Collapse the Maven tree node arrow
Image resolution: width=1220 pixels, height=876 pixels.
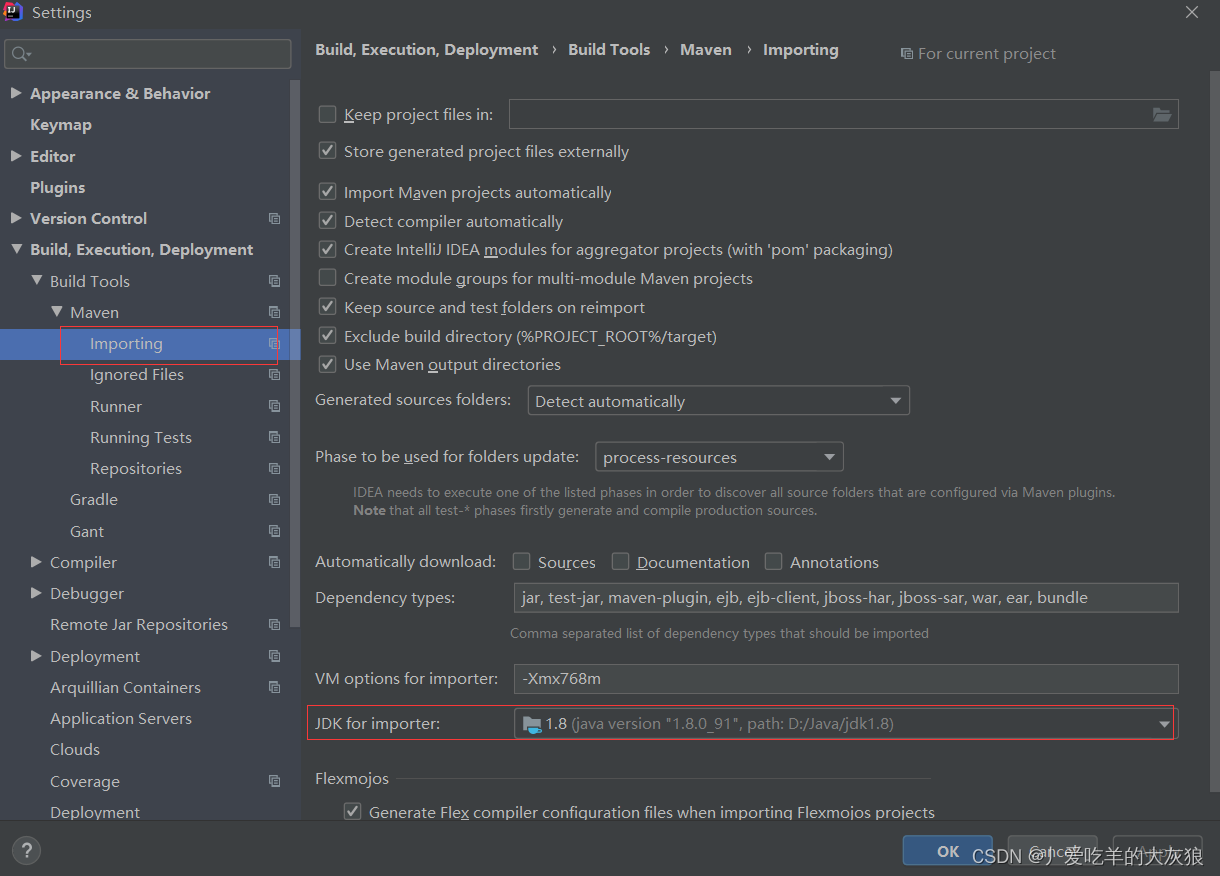(56, 312)
